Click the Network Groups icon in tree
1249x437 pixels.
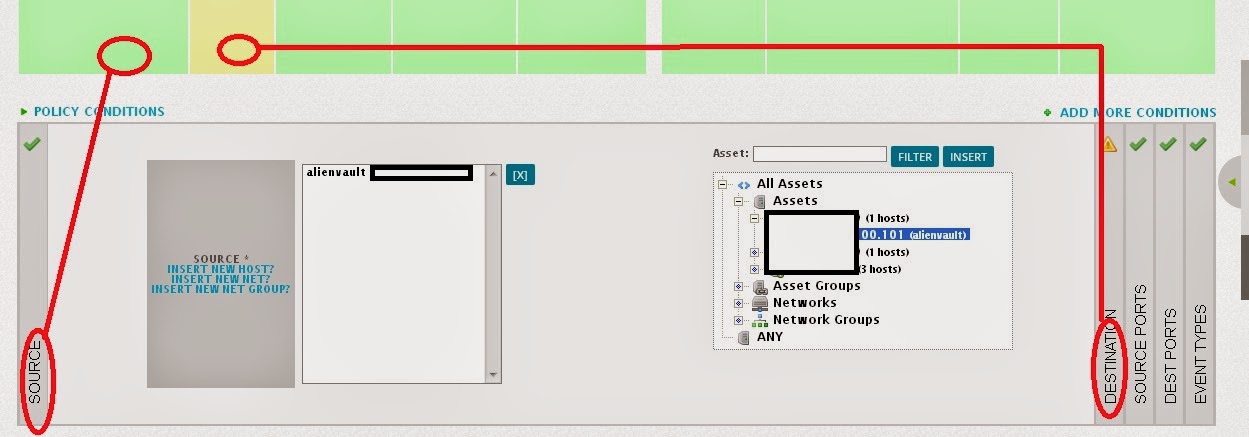coord(759,320)
